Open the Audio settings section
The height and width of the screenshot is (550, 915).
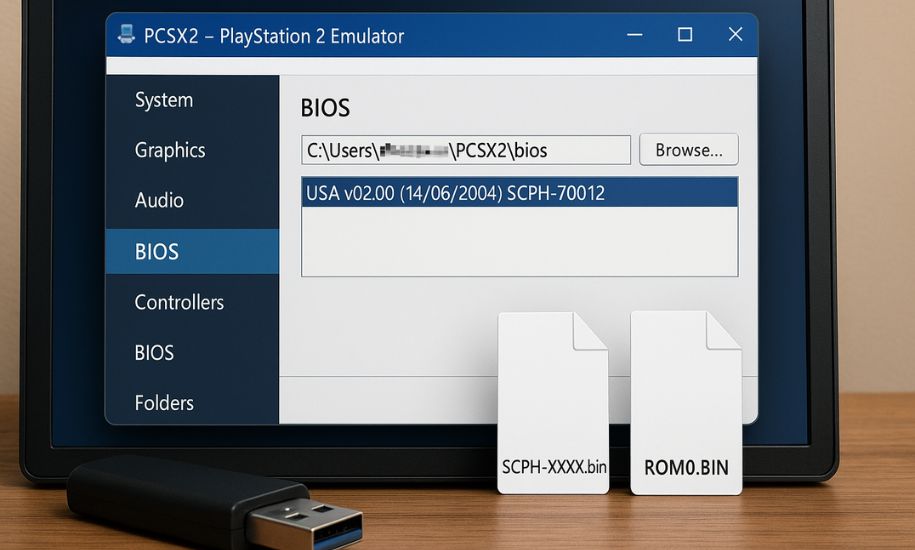pyautogui.click(x=159, y=201)
